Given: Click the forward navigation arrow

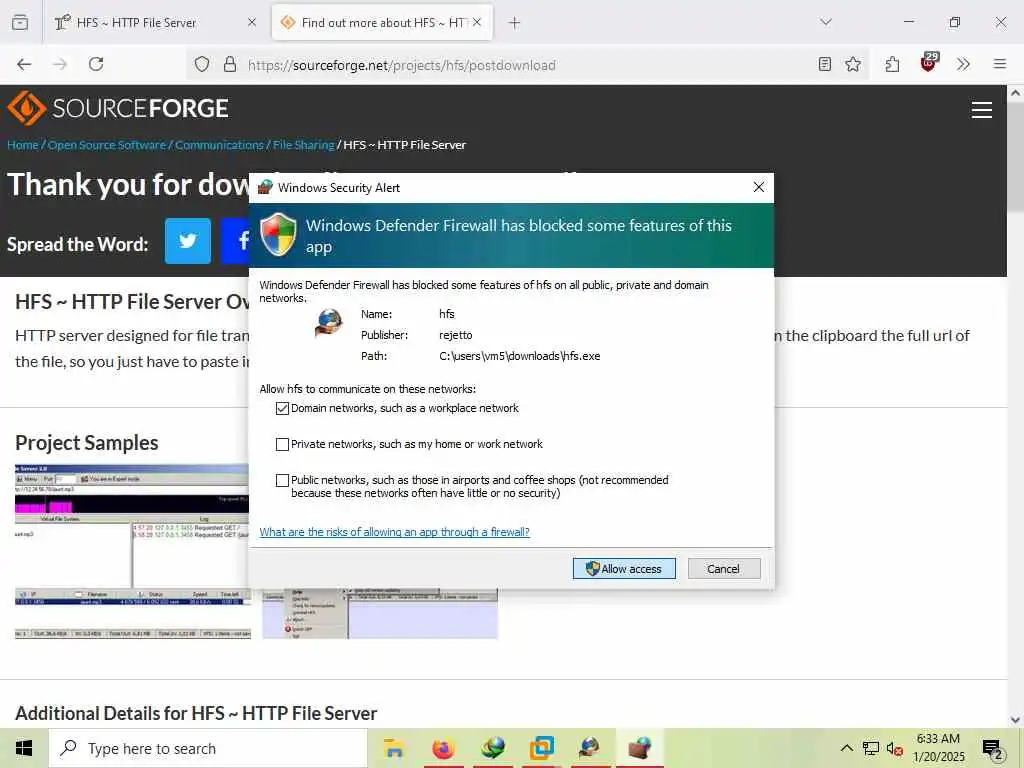Looking at the screenshot, I should [60, 64].
